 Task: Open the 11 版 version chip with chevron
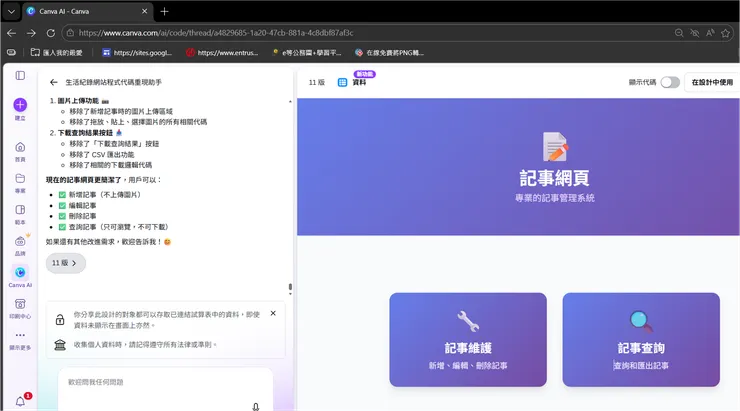(66, 263)
